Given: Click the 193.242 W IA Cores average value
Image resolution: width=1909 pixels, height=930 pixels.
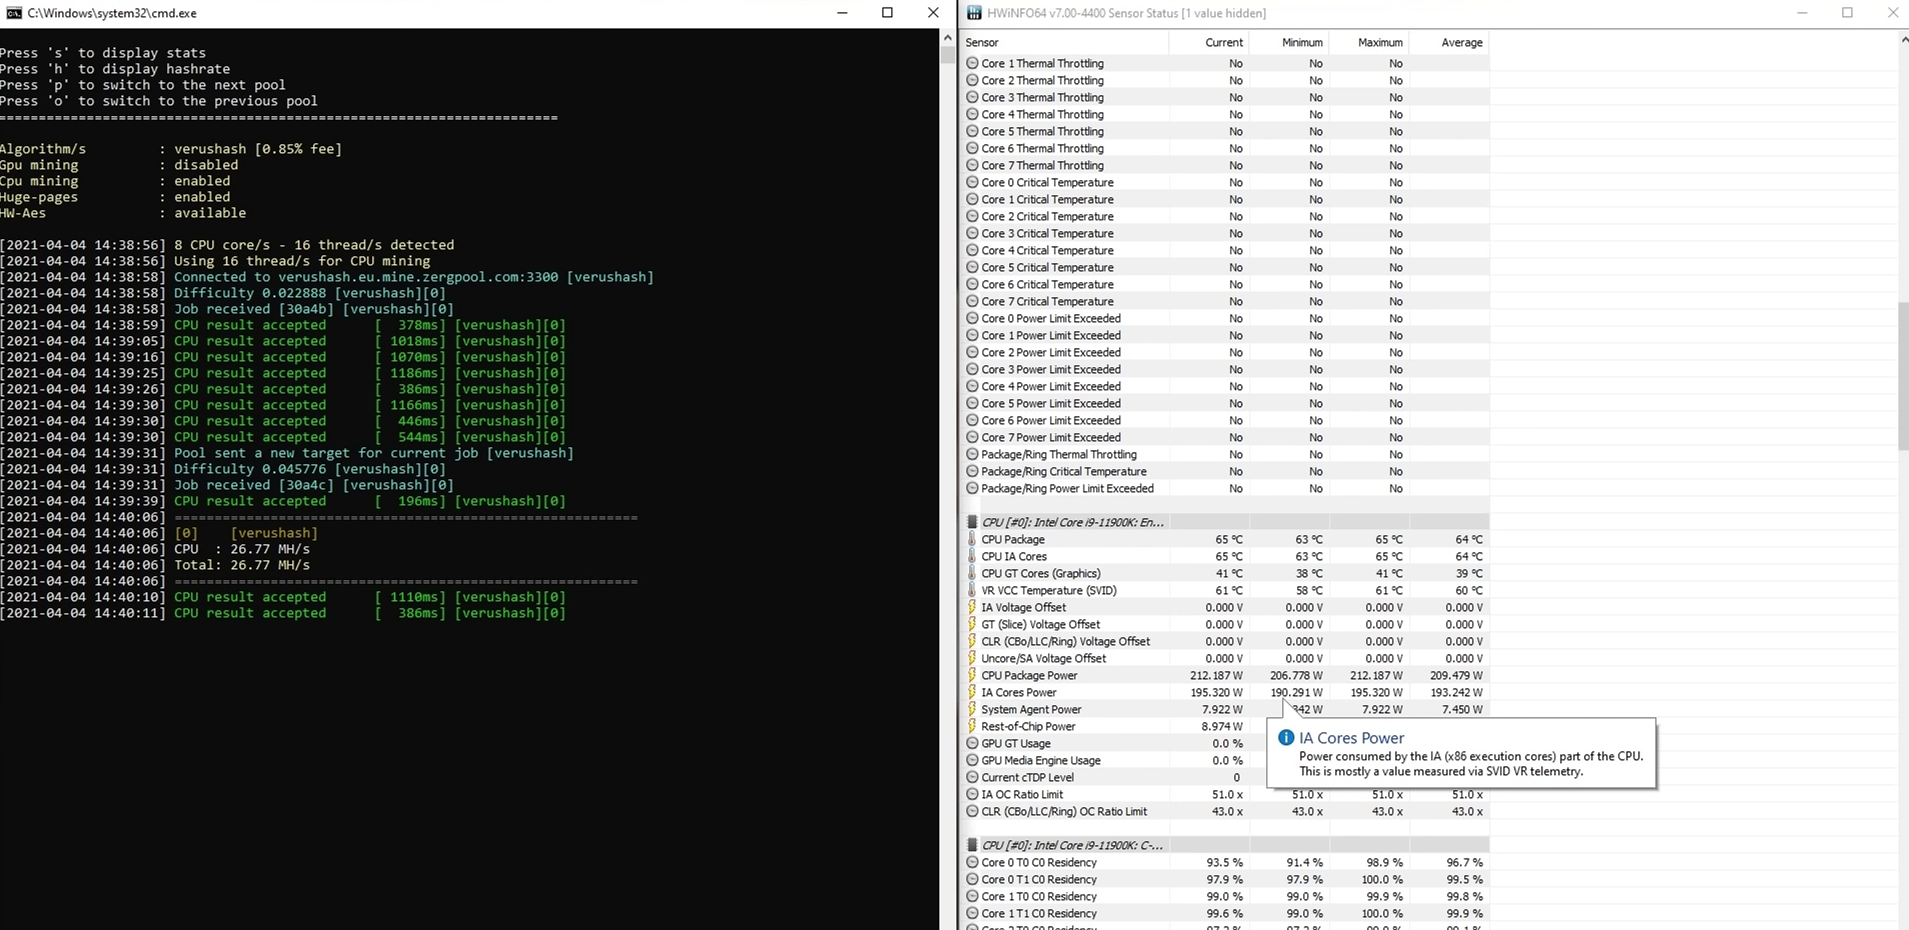Looking at the screenshot, I should click(1456, 692).
